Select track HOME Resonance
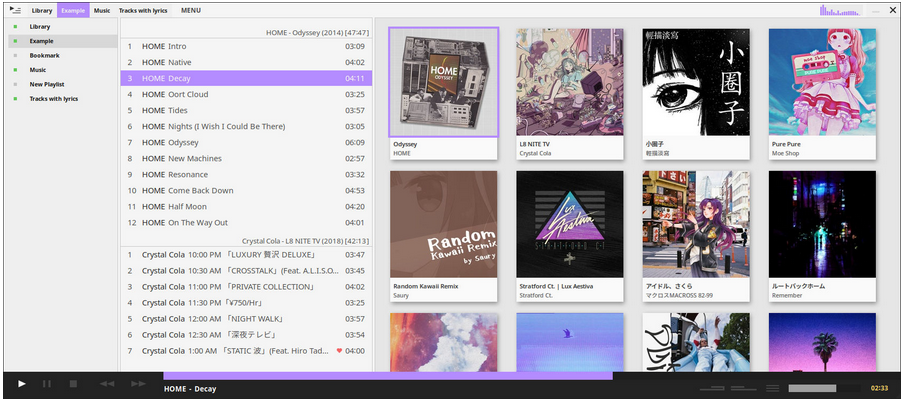 (x=246, y=174)
